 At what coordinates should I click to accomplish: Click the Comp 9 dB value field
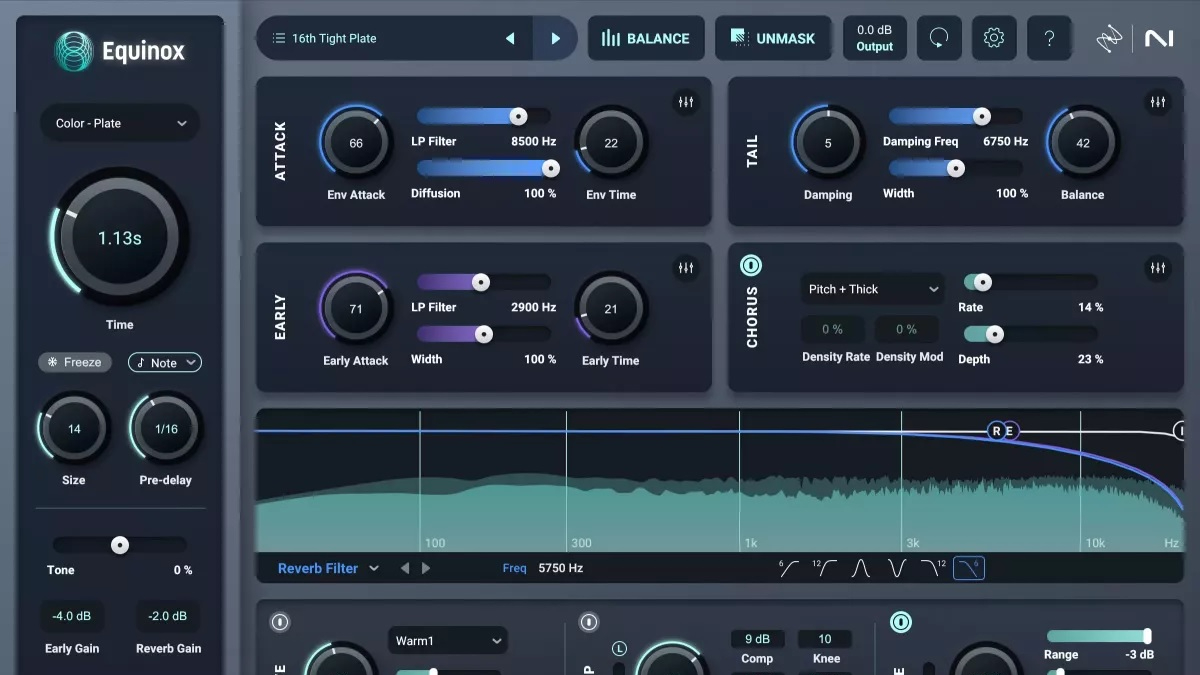(757, 639)
